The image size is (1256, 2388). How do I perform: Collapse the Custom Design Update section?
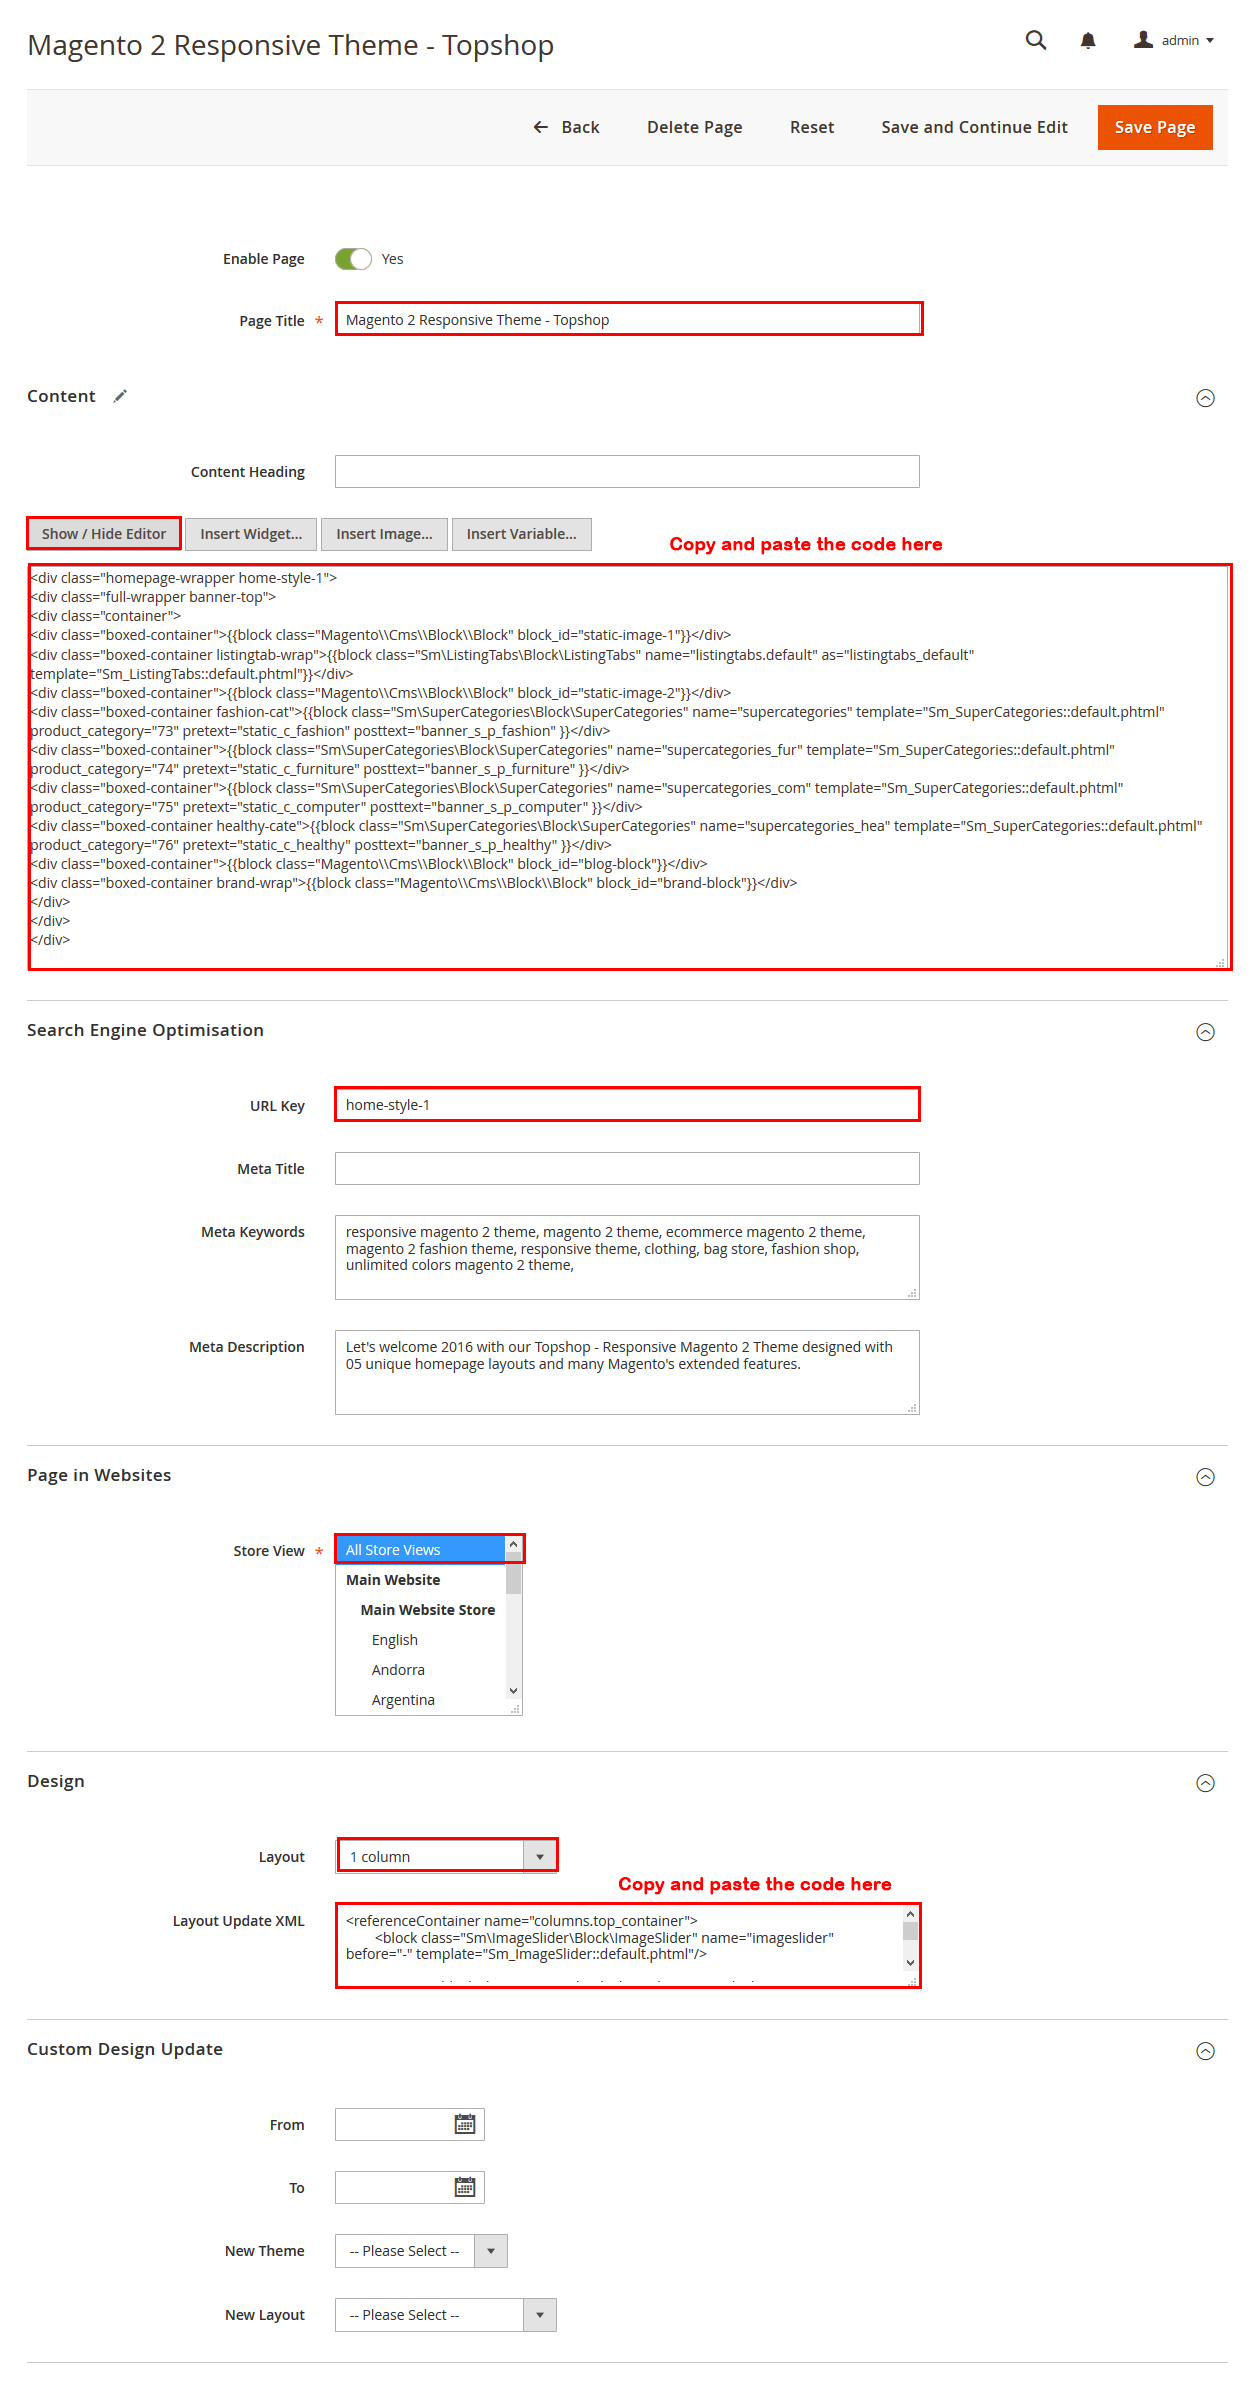click(x=1206, y=2051)
